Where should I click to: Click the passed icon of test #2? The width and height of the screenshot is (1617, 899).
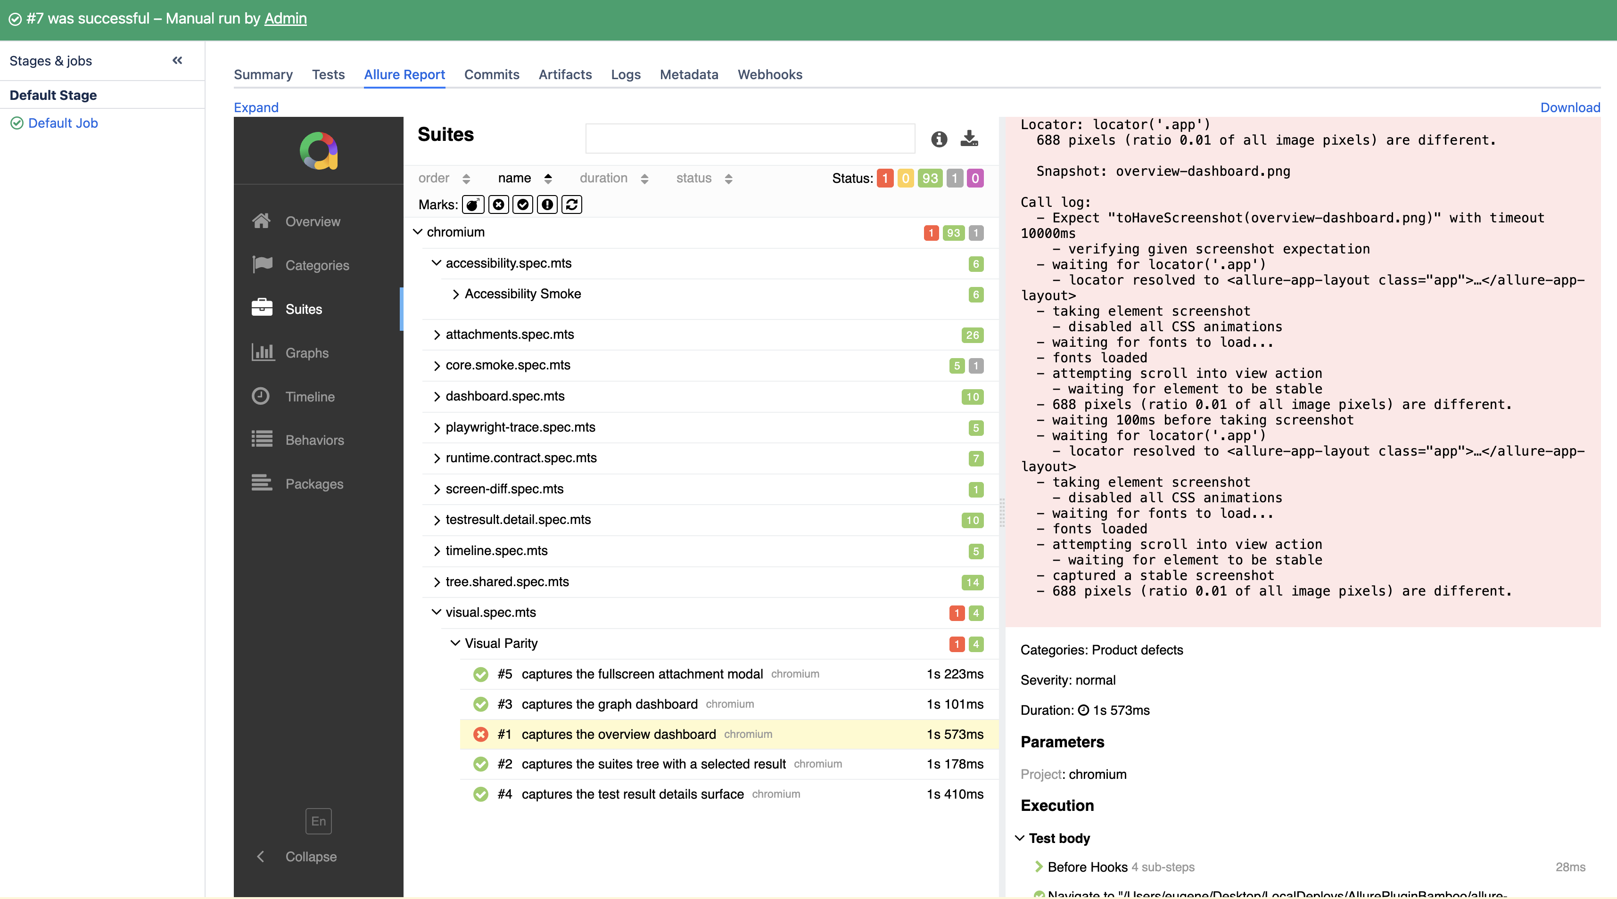click(481, 764)
